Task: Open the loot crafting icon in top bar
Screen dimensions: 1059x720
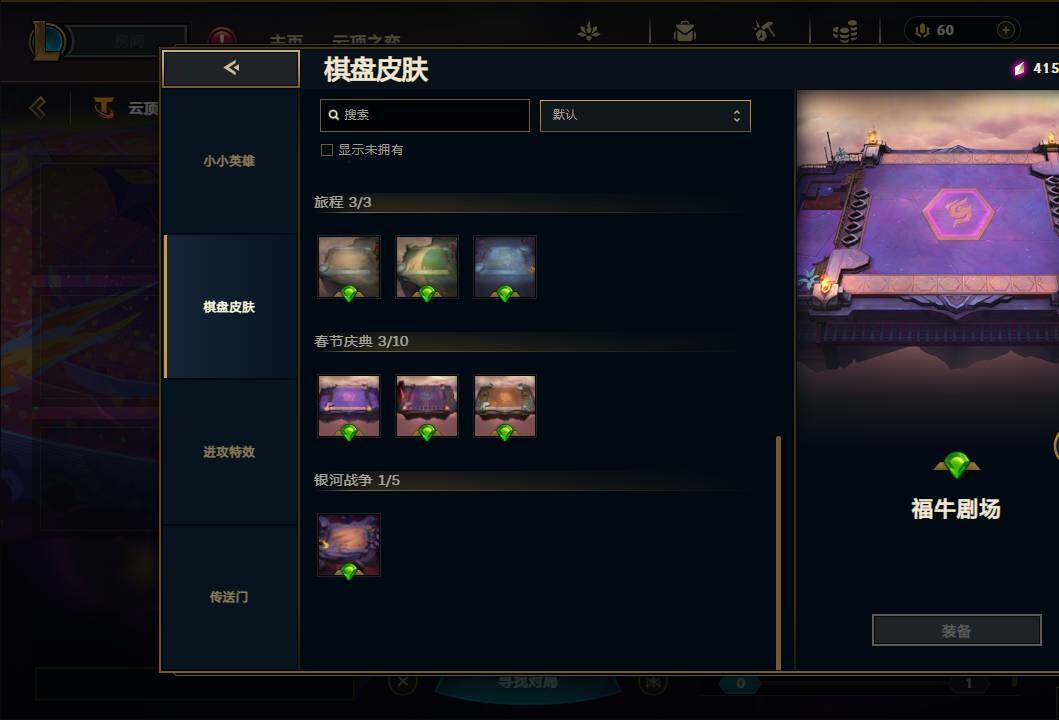Action: (x=765, y=30)
